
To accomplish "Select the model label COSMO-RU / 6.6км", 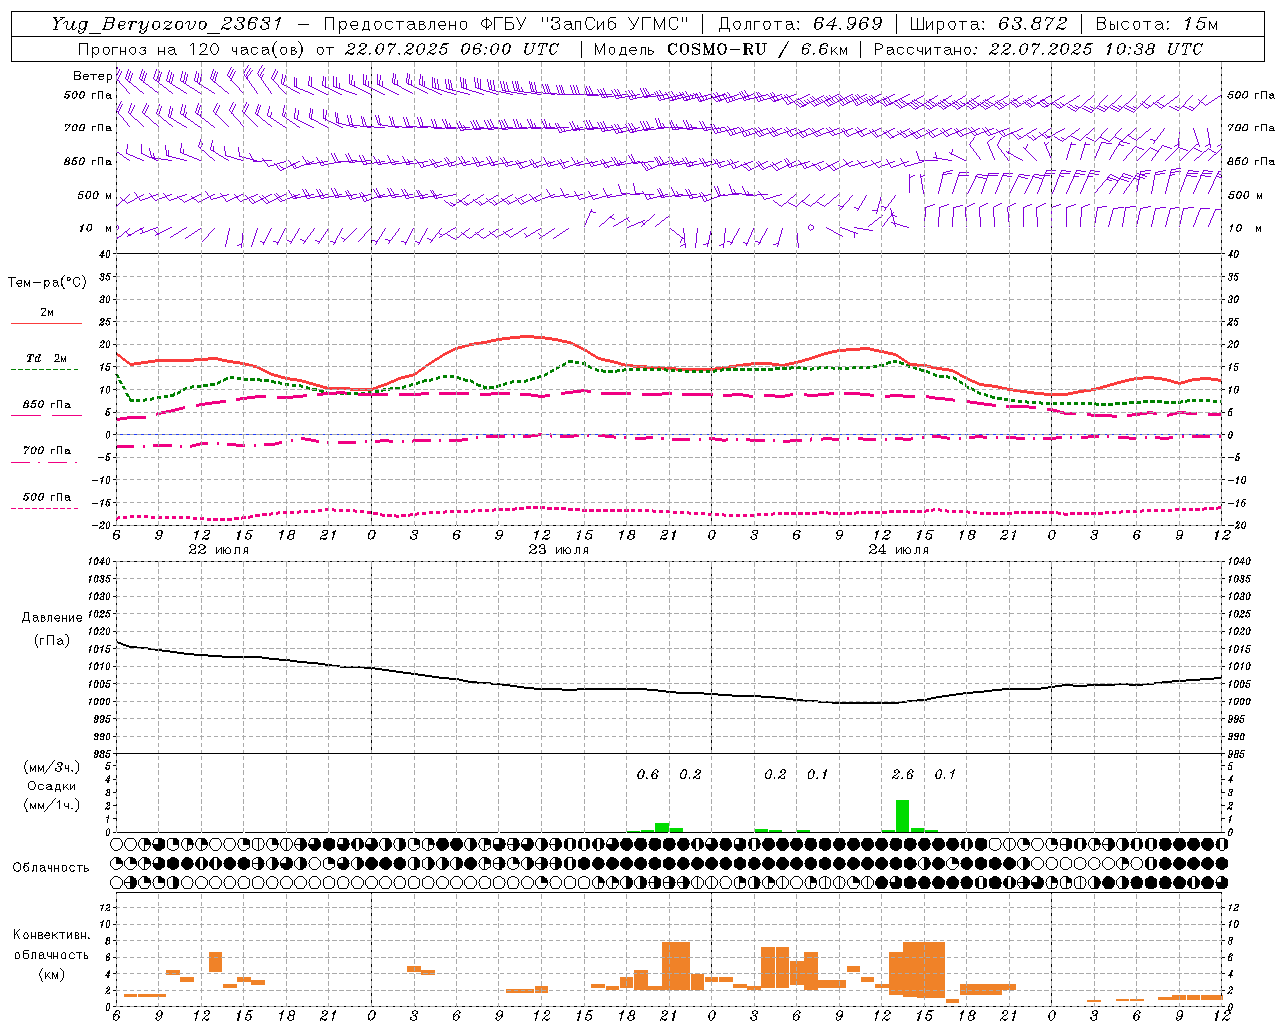I will [759, 49].
